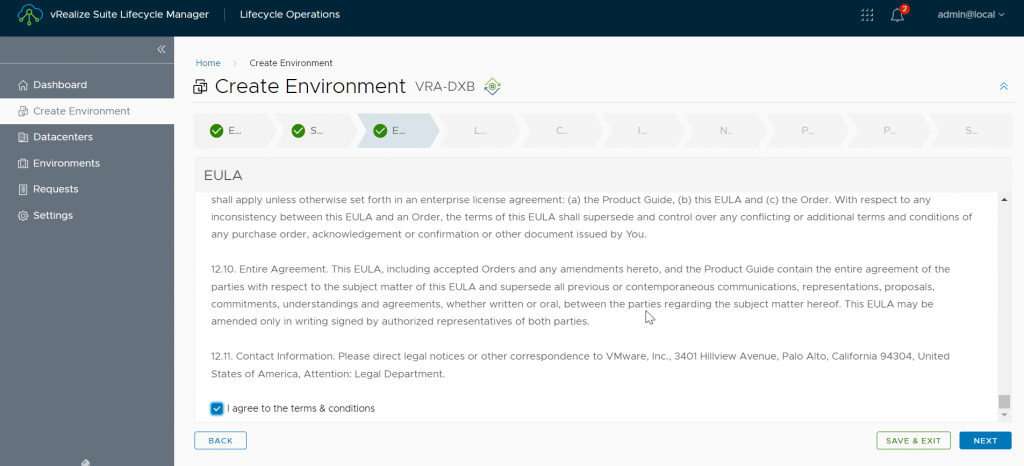This screenshot has height=466, width=1024.
Task: Click the NEXT button
Action: pos(985,441)
